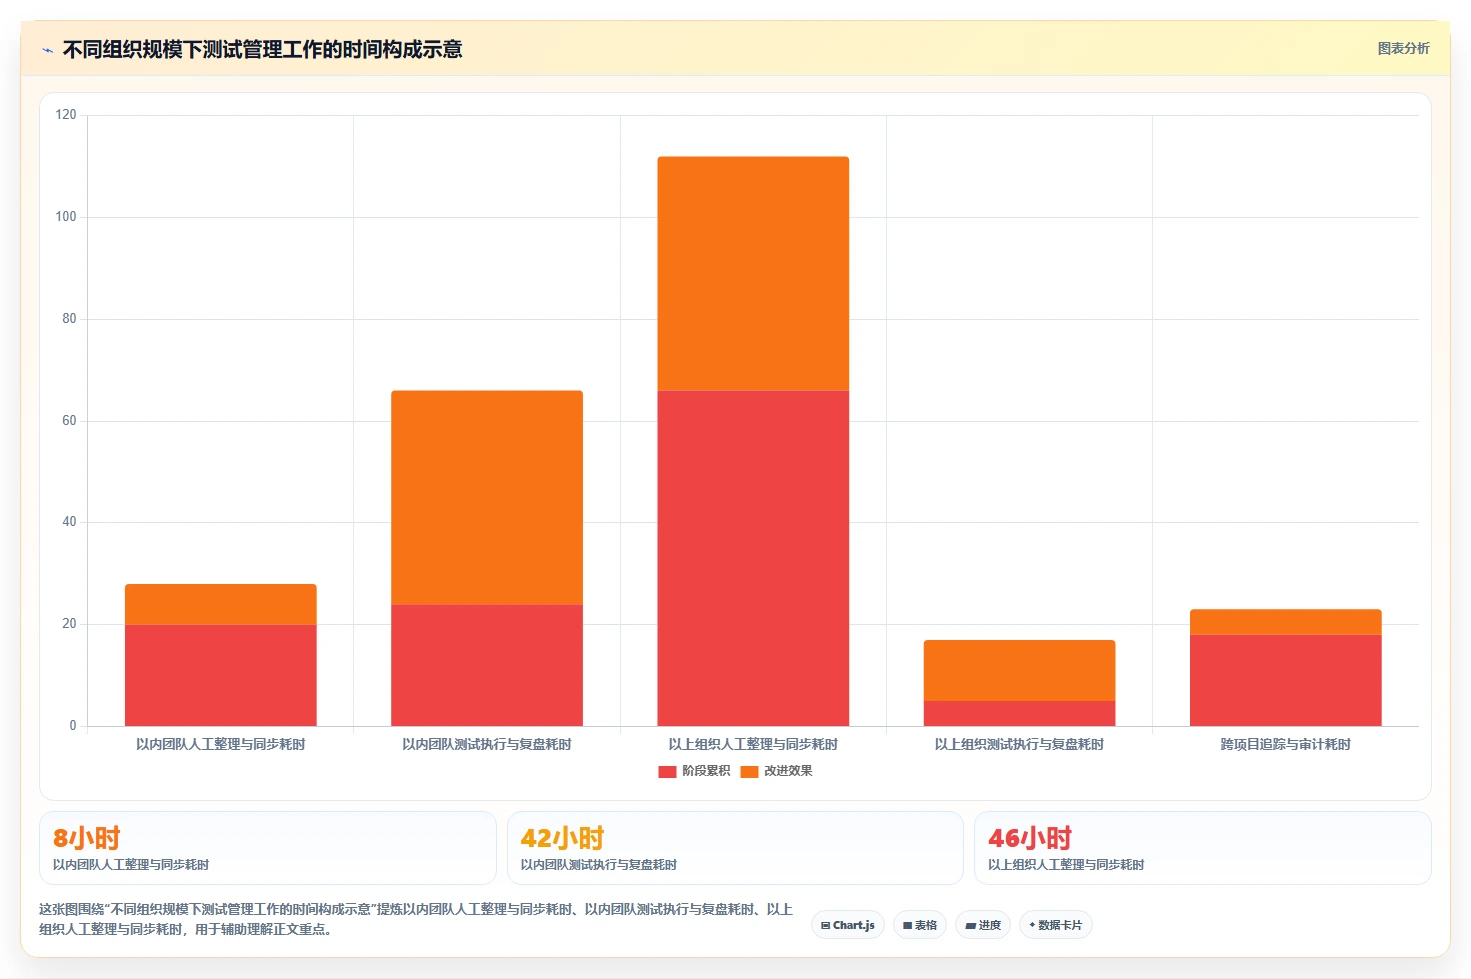Select the Chart.js tag

tap(848, 925)
